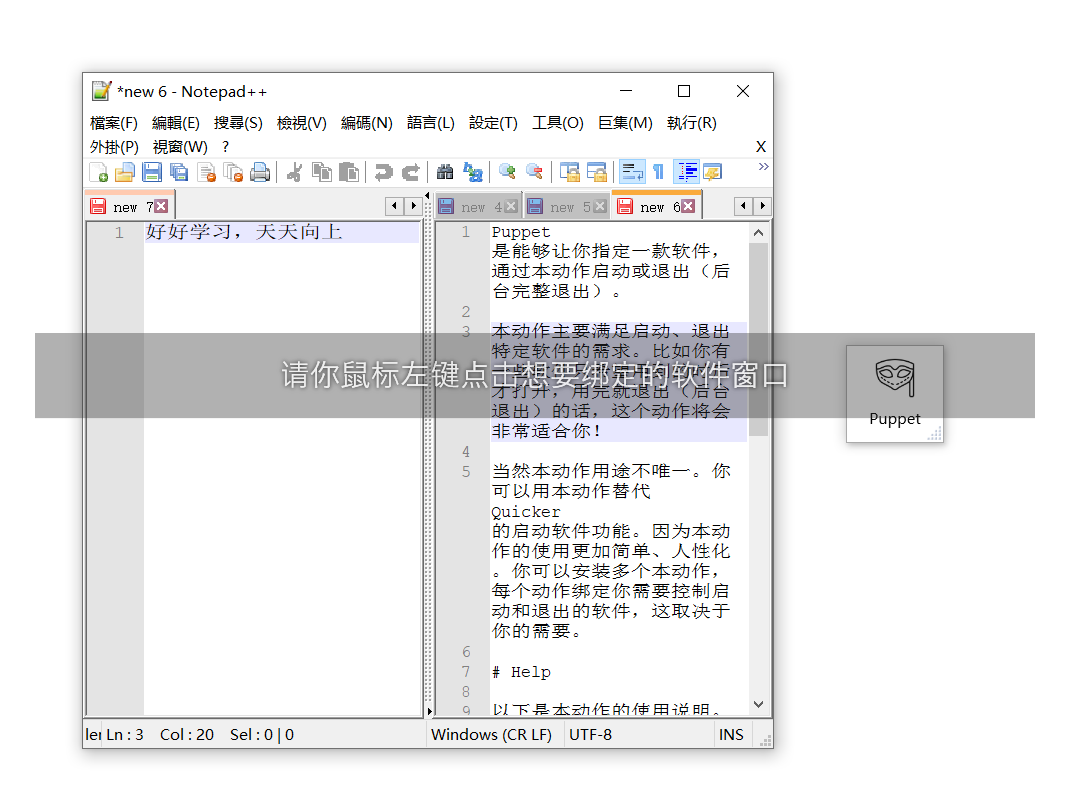The image size is (1088, 789).
Task: Open the 編碼(N) encoding menu
Action: (x=366, y=123)
